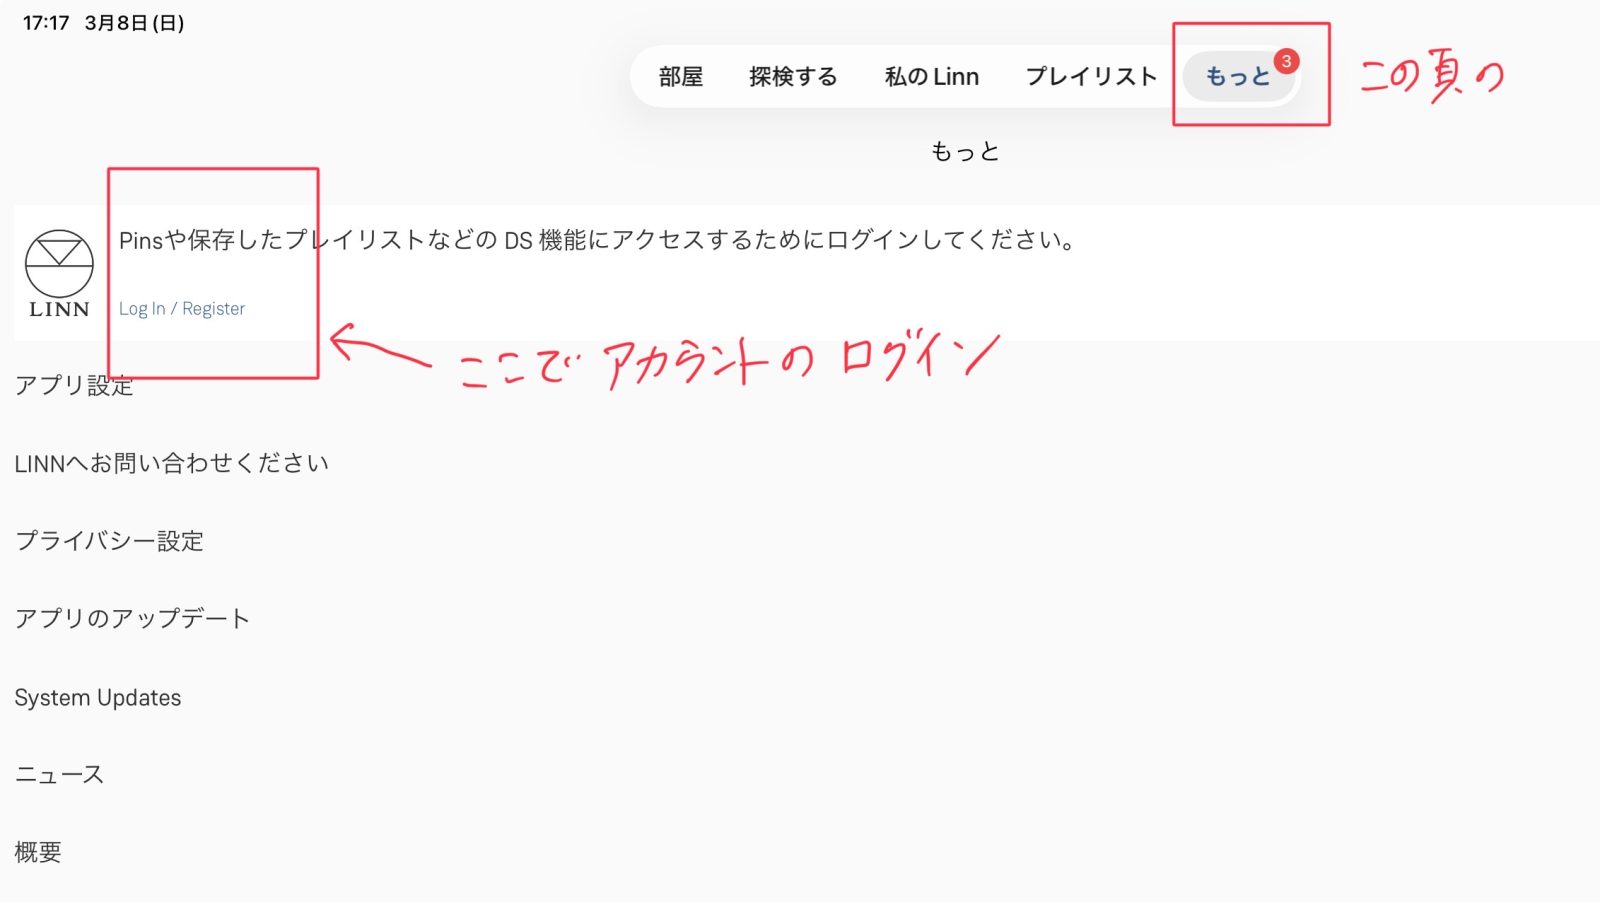
Task: Open the 探検する tab
Action: (x=793, y=77)
